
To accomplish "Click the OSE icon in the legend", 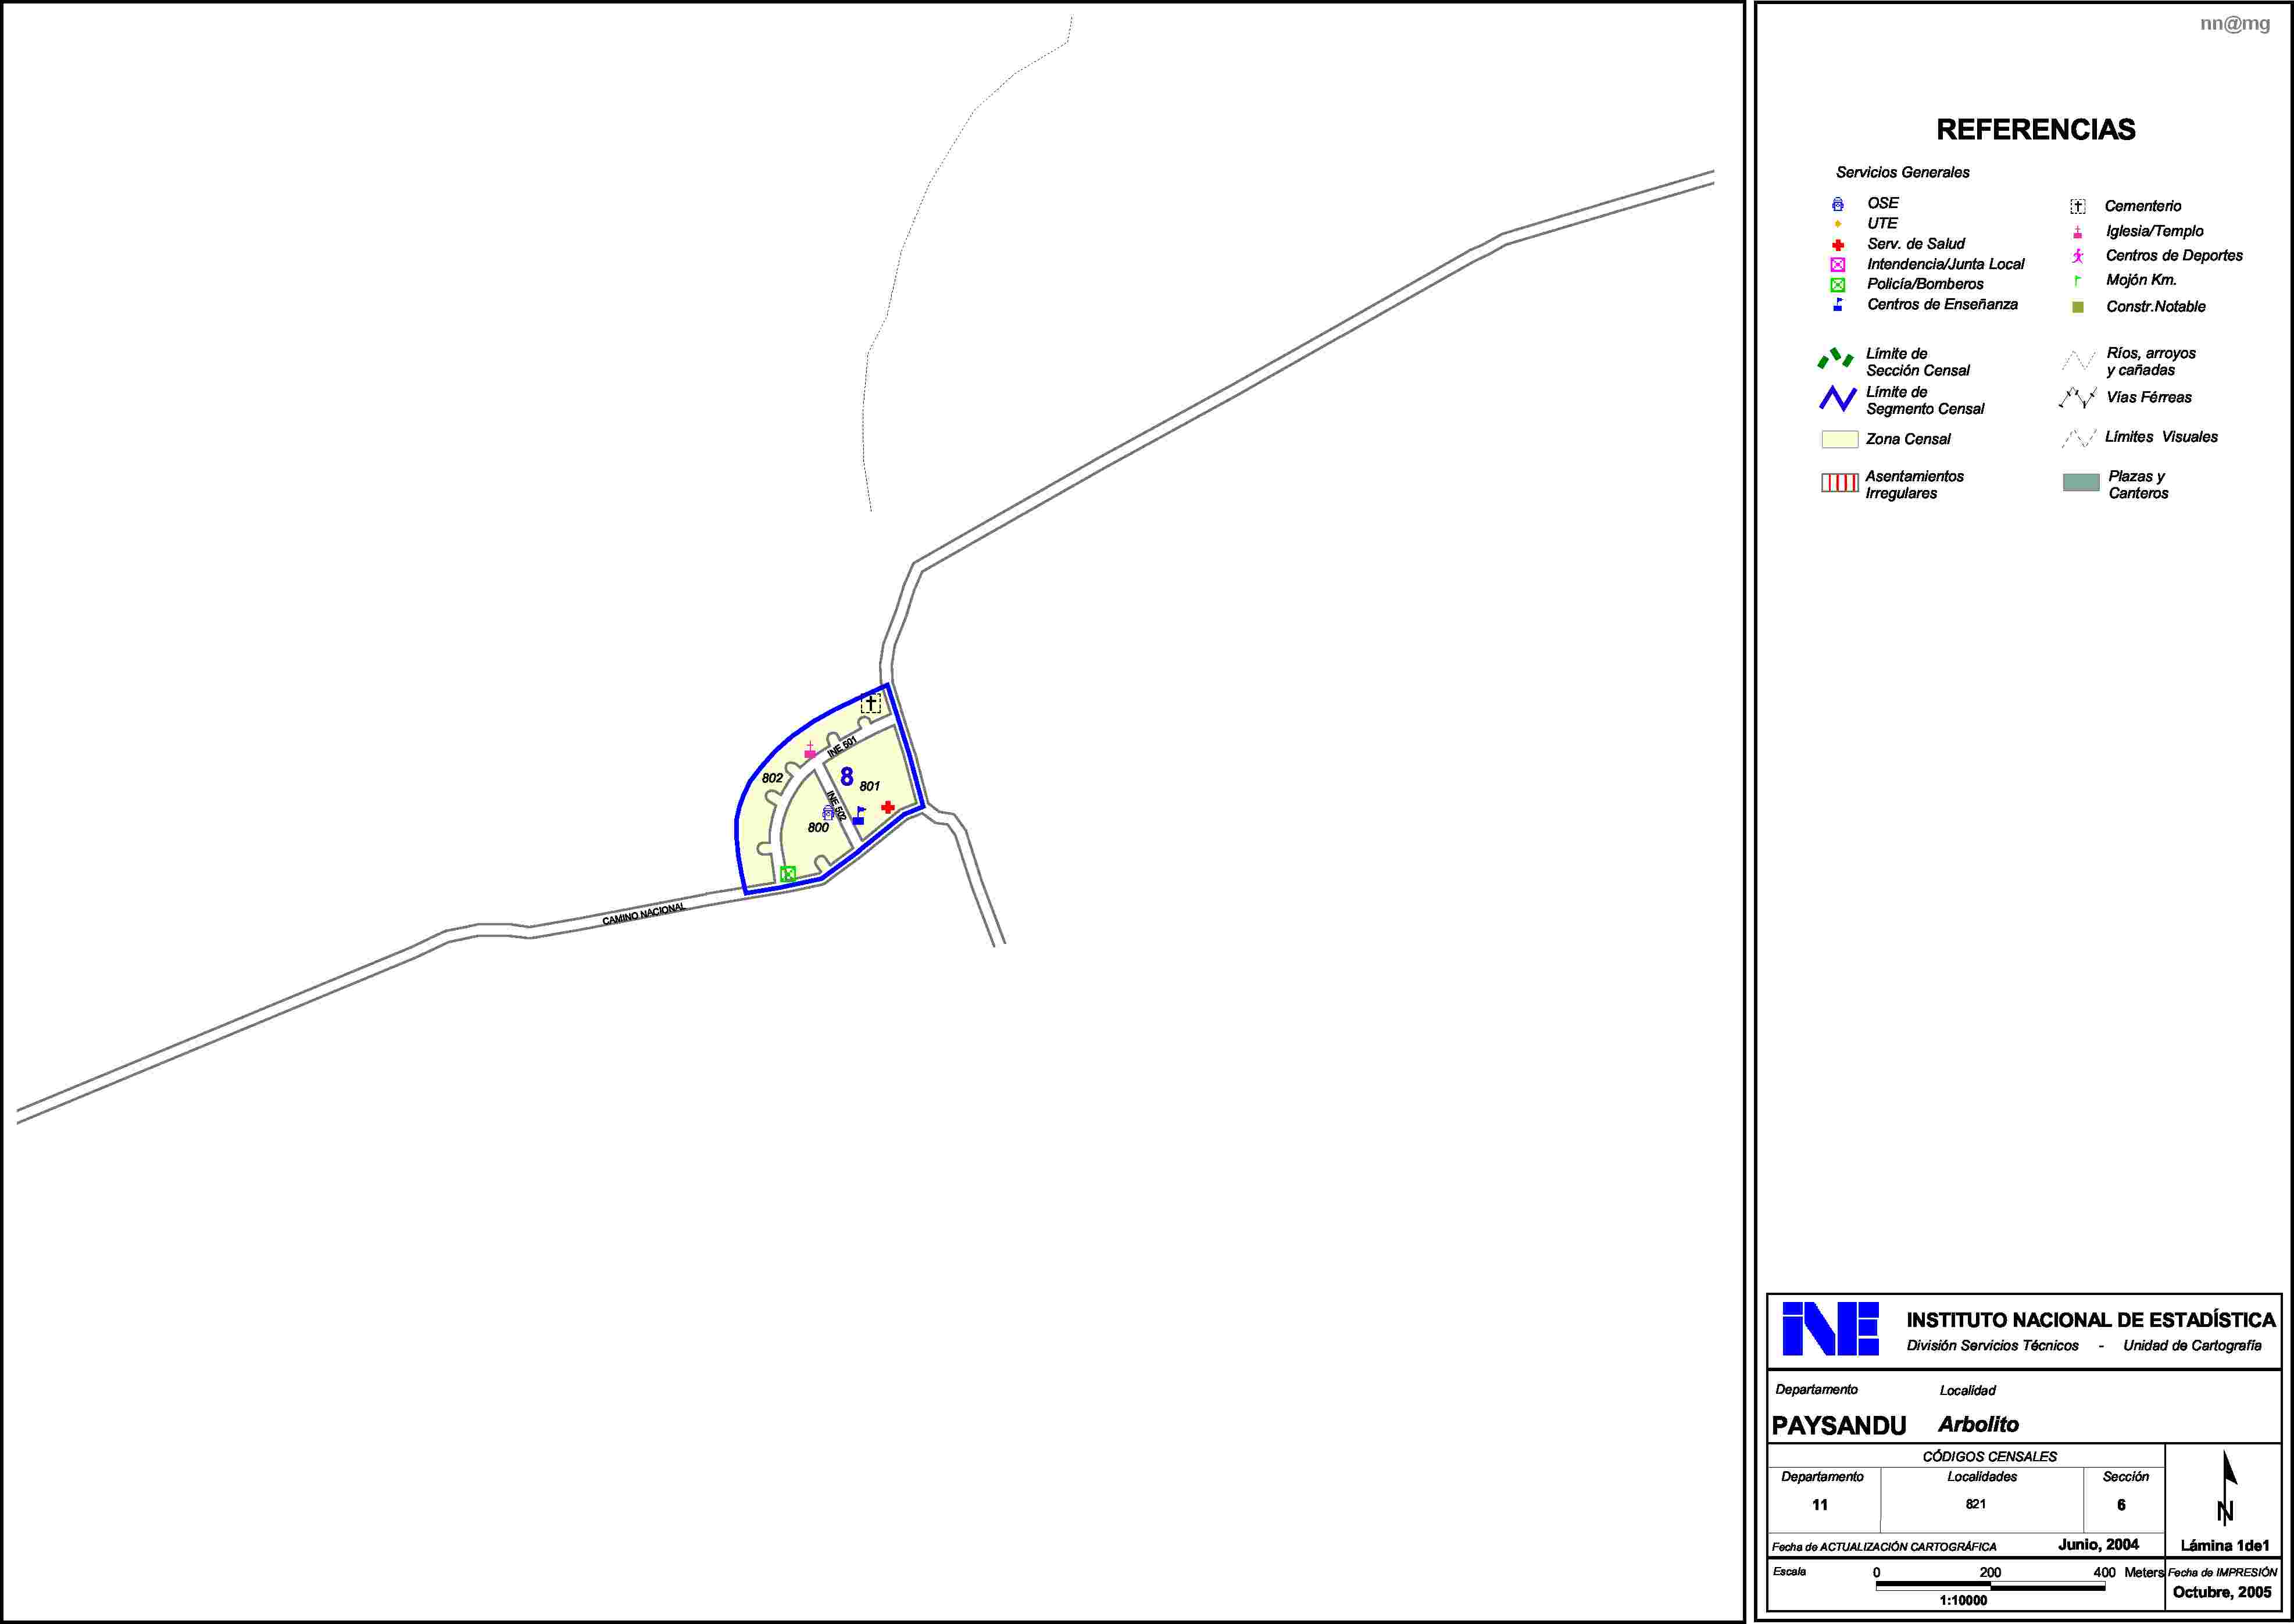I will click(x=1837, y=204).
